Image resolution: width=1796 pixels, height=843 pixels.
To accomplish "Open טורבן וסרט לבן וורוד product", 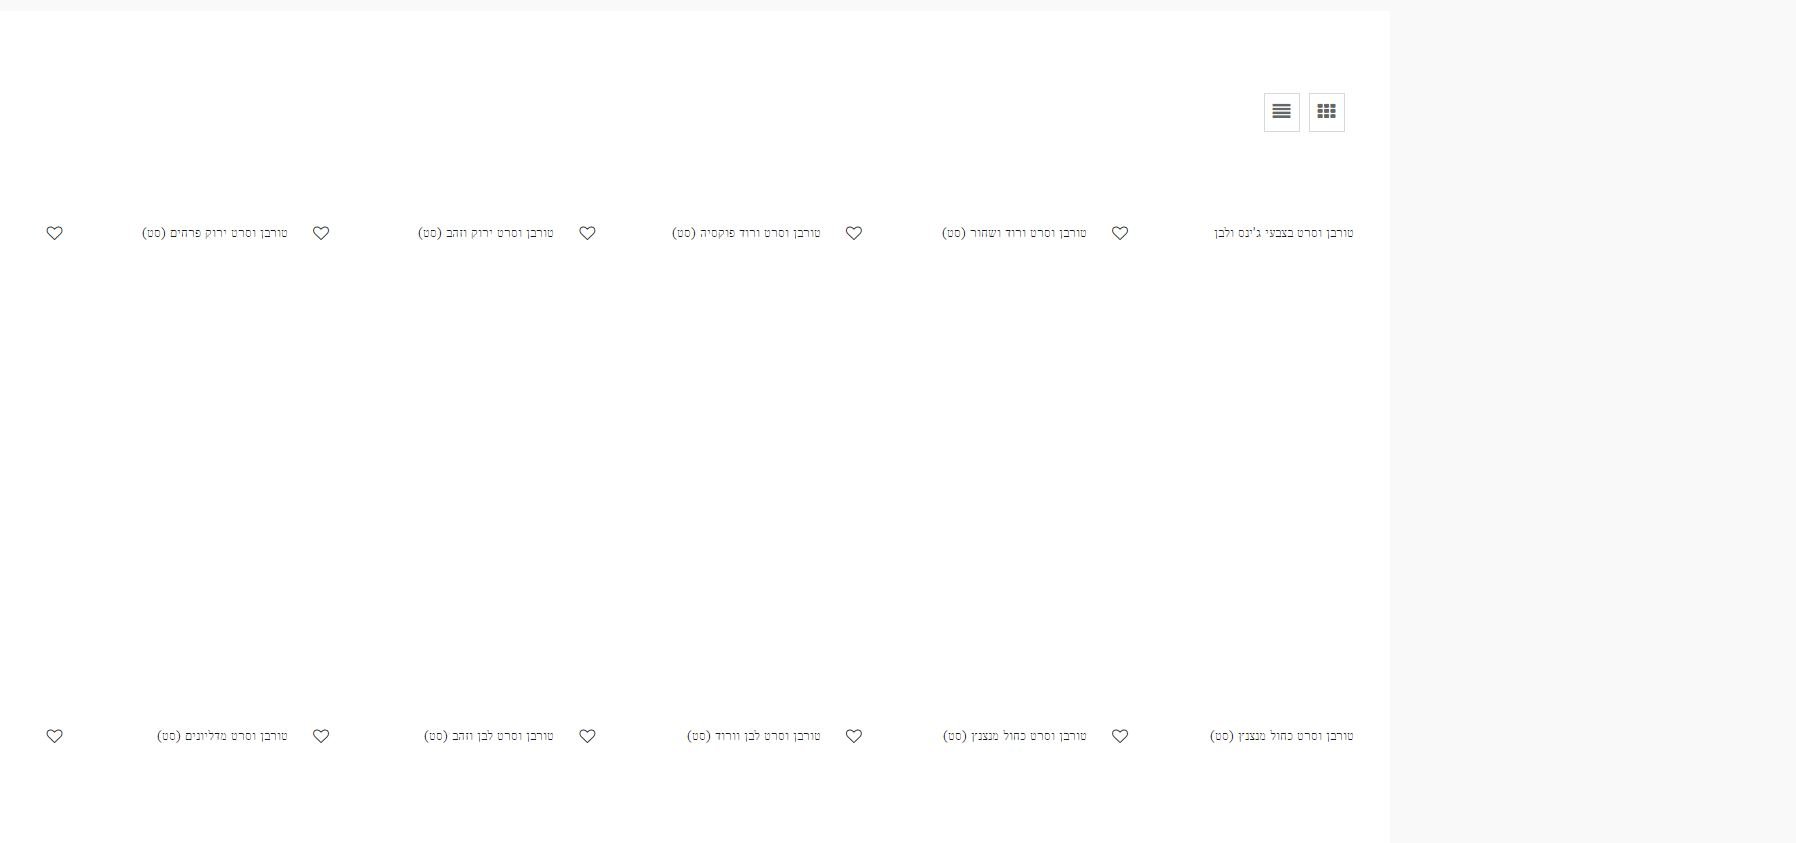I will [753, 736].
